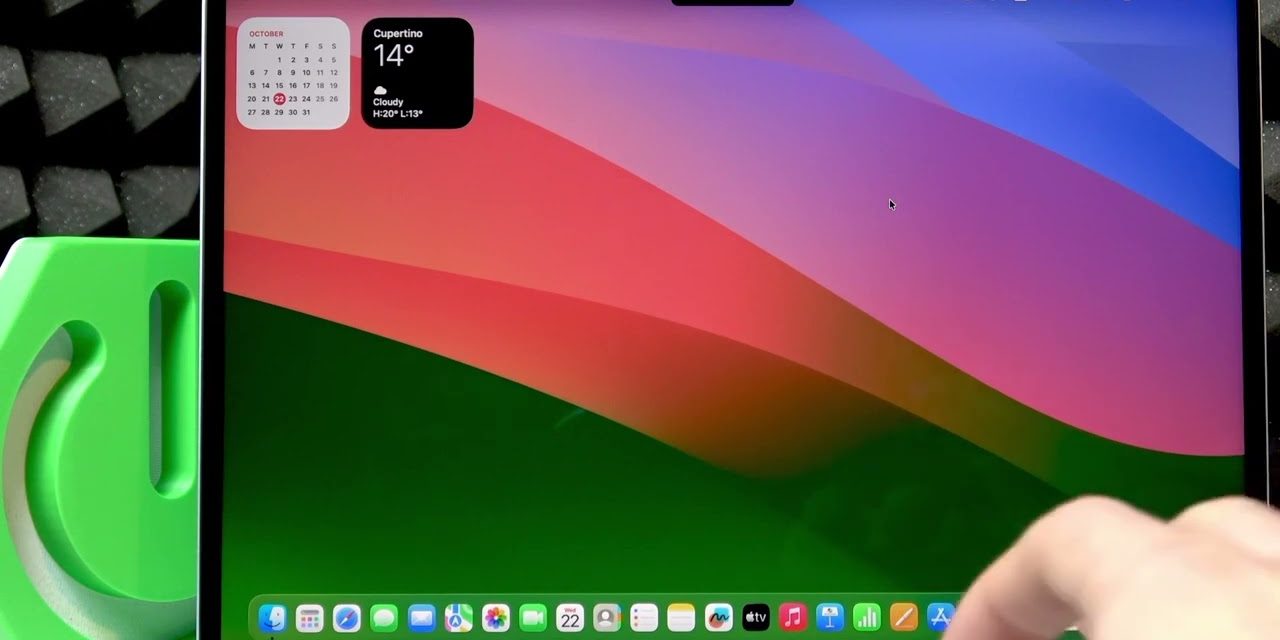This screenshot has width=1280, height=640.
Task: Launch Reminders from the Dock
Action: pos(644,618)
